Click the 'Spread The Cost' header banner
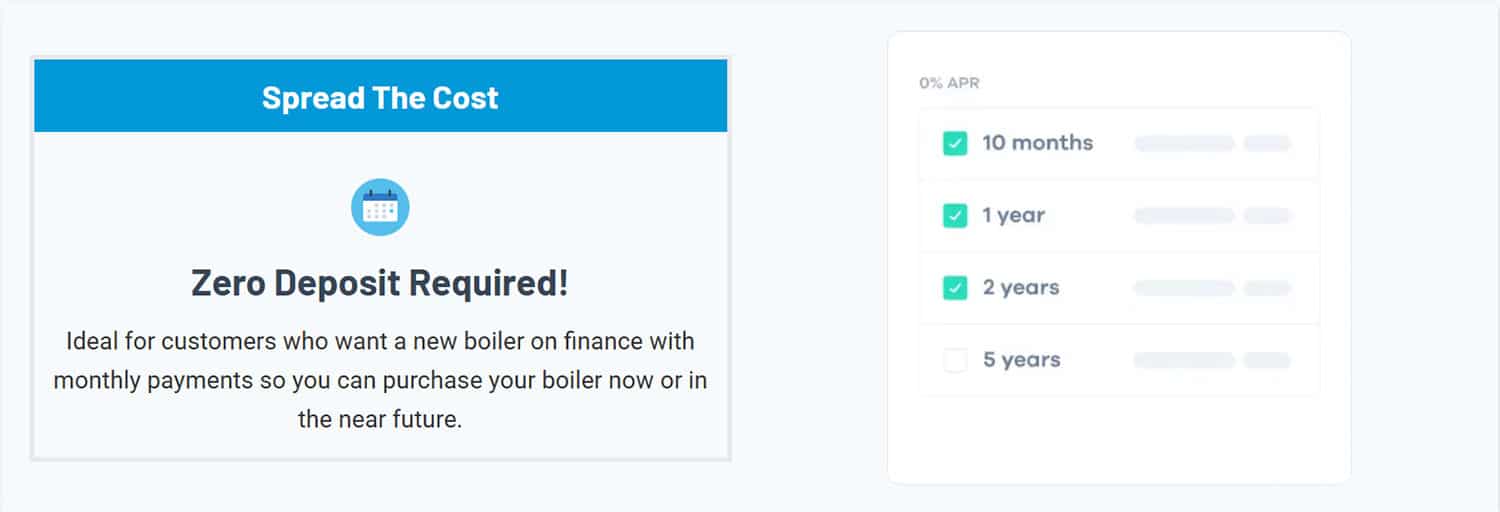Screen dimensions: 1500x512 pyautogui.click(x=380, y=97)
